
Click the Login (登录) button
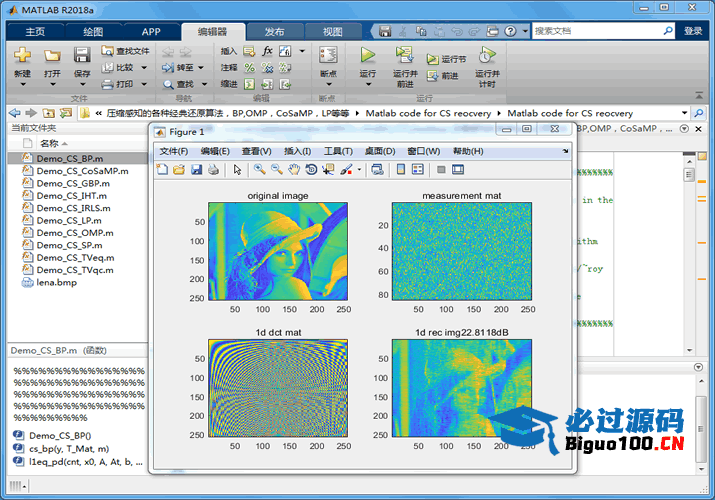coord(693,31)
